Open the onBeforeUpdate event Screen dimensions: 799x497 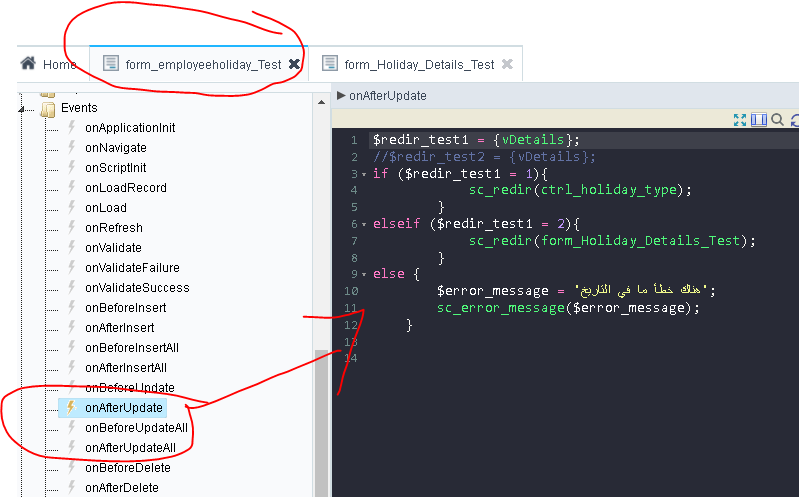click(x=129, y=387)
